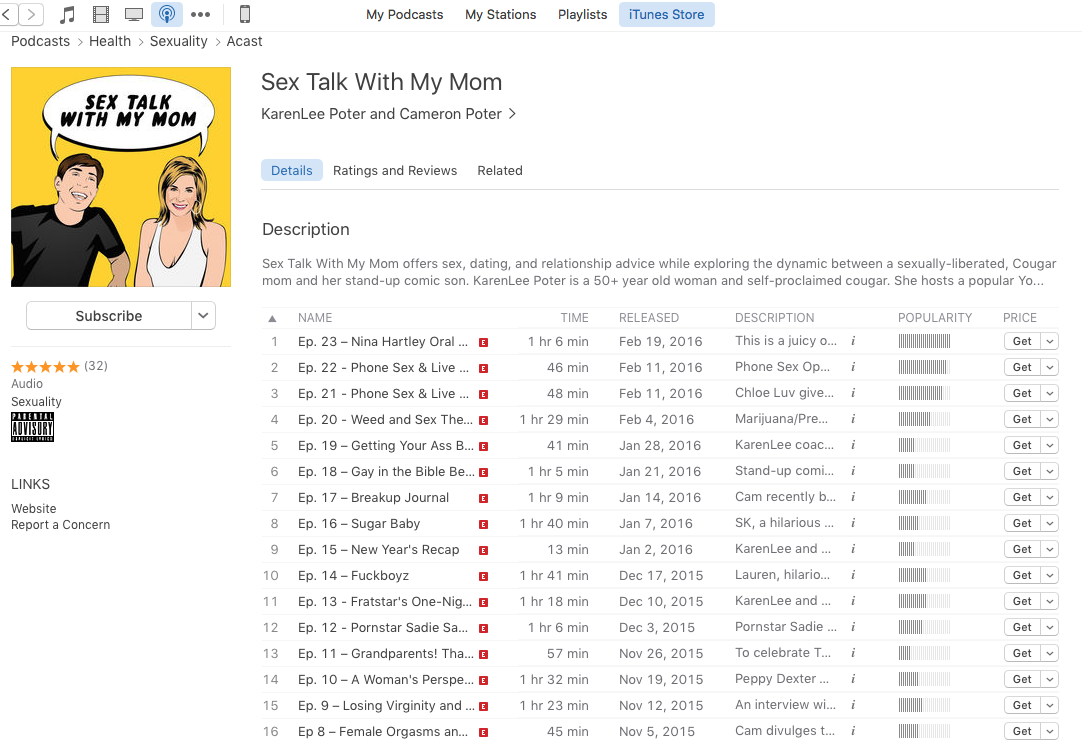
Task: Open the podcast Website link
Action: tap(34, 509)
